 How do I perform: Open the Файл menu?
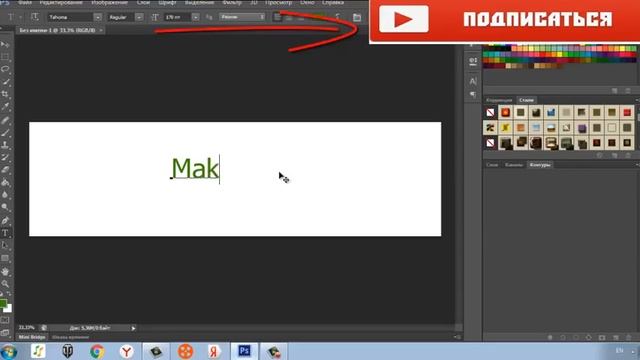point(25,2)
